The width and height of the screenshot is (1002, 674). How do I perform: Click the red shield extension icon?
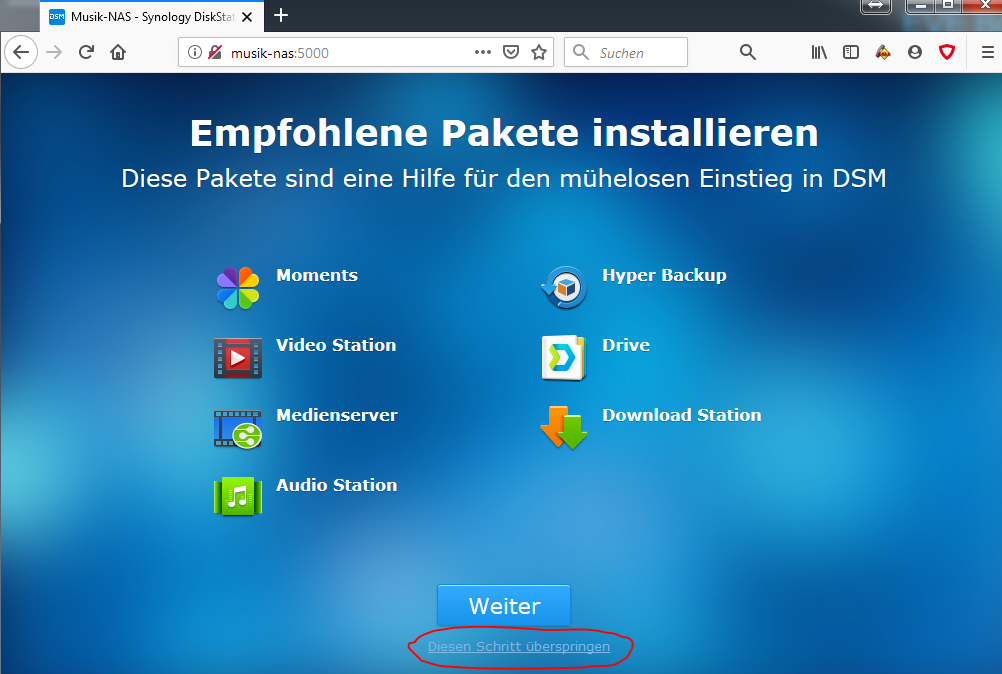[947, 52]
